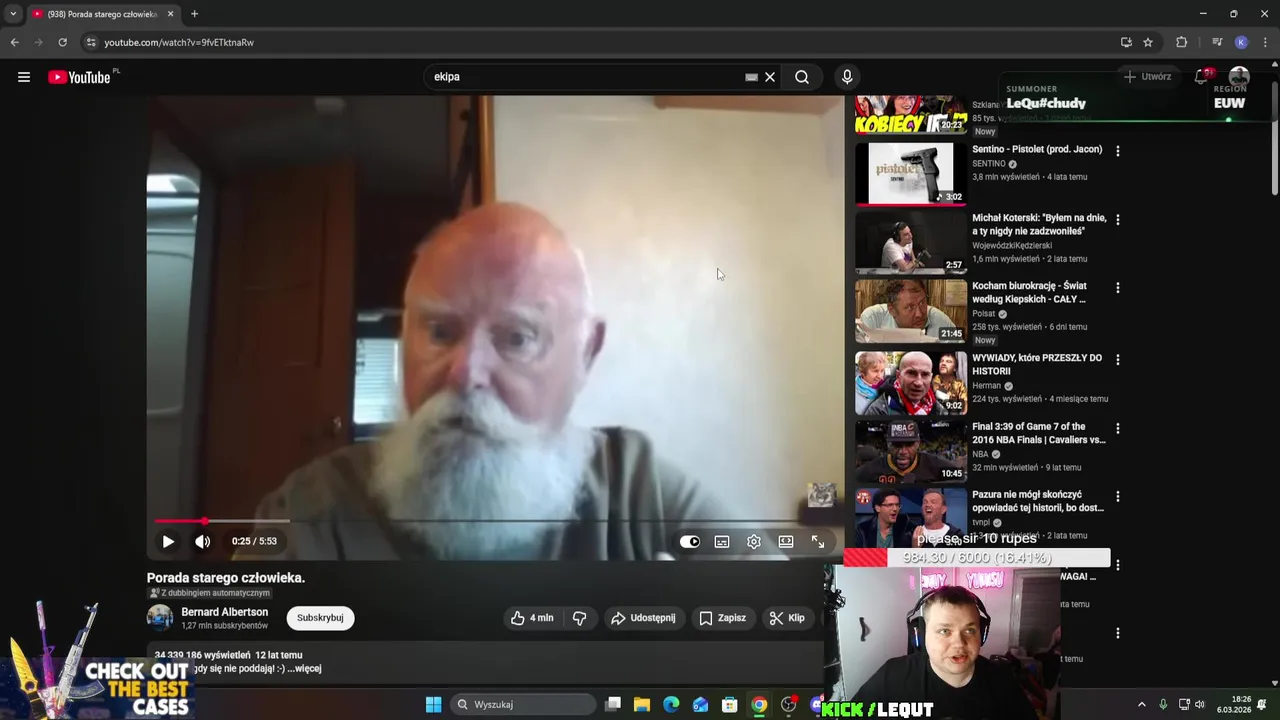Open the Chrome three-dot menu
Screen dimensions: 1280x720
pos(1266,42)
